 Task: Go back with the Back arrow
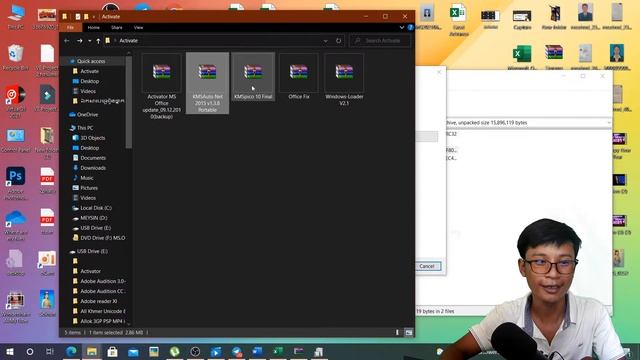67,41
